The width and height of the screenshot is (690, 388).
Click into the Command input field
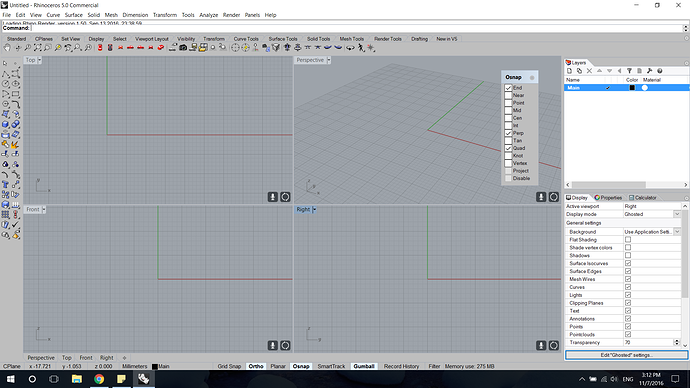[x=356, y=28]
